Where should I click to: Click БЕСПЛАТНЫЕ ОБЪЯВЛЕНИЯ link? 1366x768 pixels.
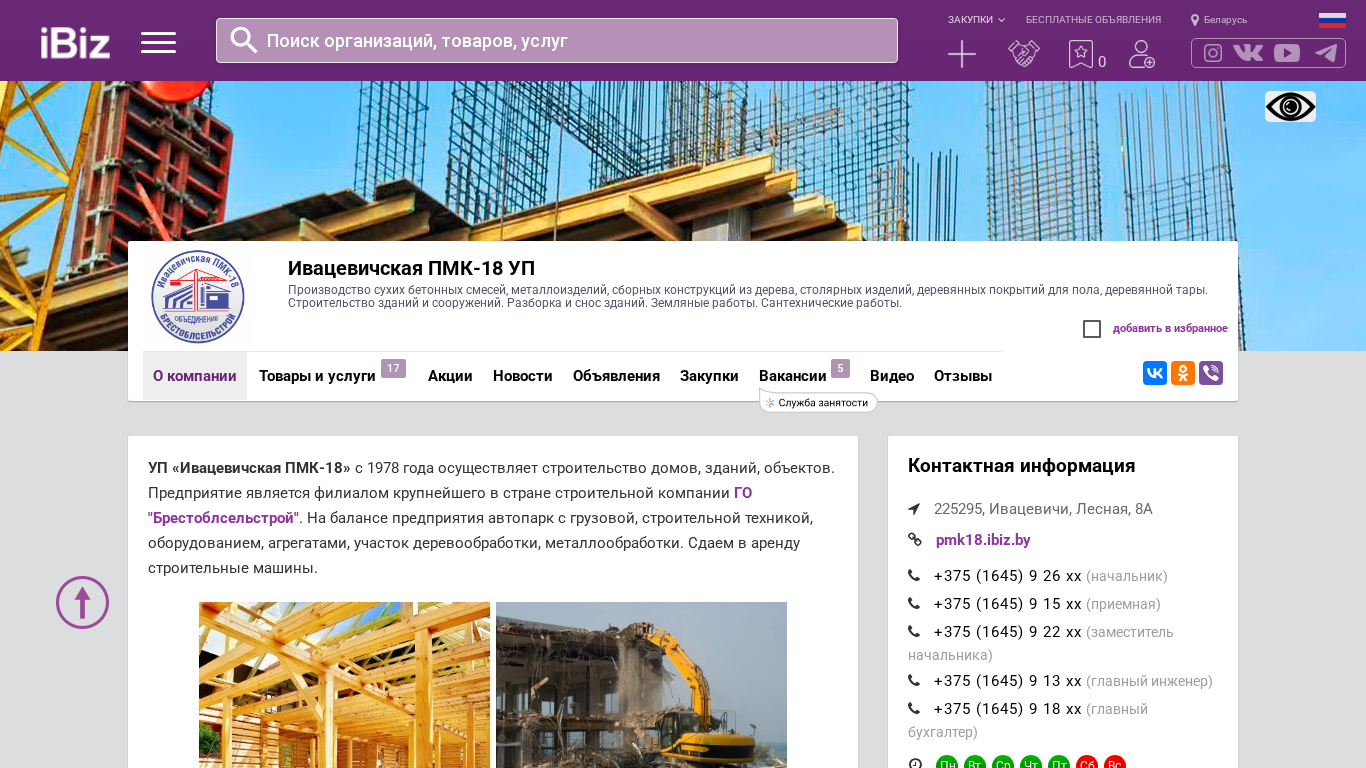click(1093, 20)
